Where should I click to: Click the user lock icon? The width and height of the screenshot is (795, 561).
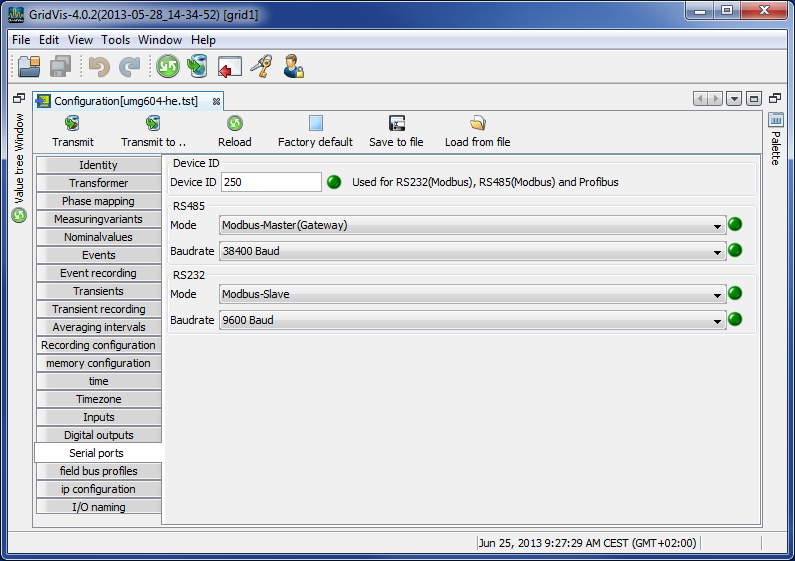click(293, 67)
